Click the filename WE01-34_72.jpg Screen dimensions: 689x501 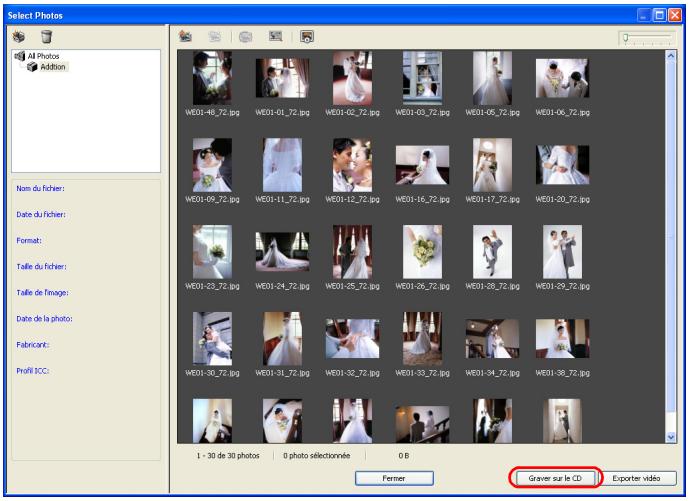pyautogui.click(x=492, y=373)
